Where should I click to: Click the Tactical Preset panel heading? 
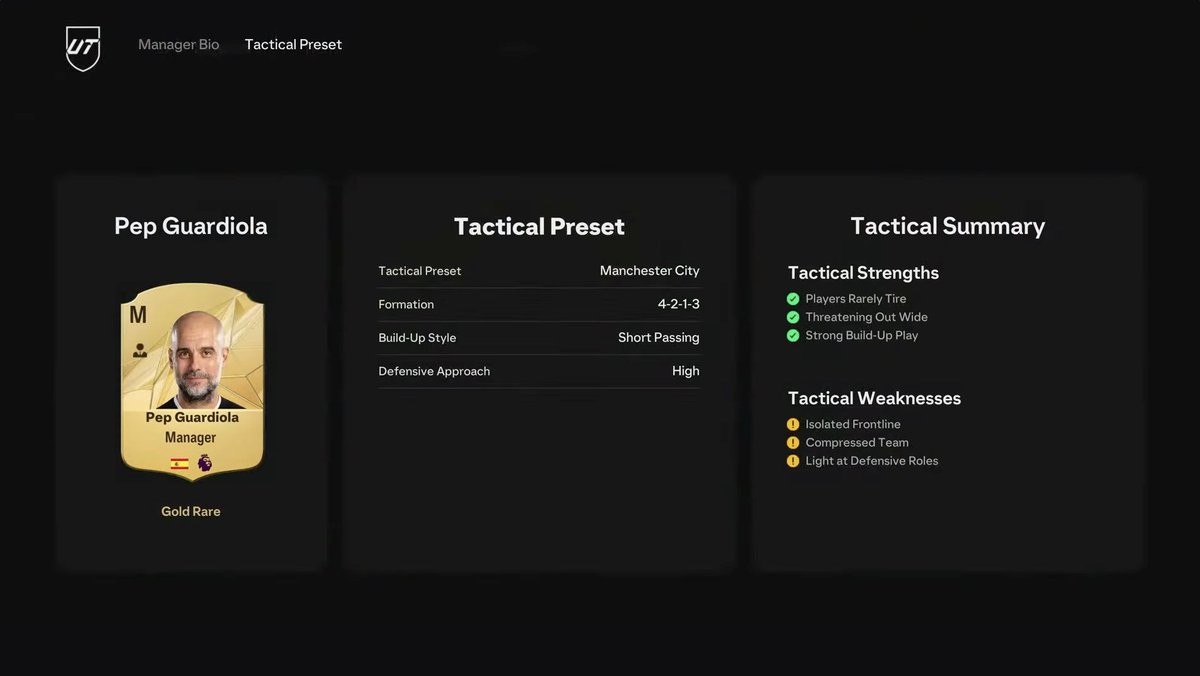point(539,227)
